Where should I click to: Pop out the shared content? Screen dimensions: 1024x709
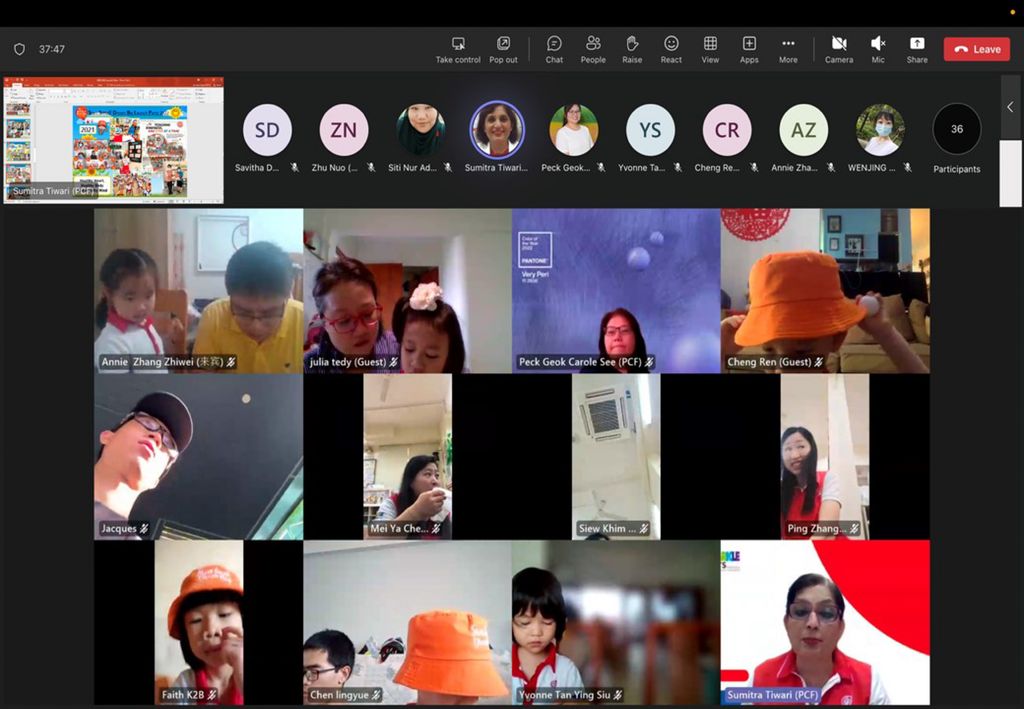[503, 50]
